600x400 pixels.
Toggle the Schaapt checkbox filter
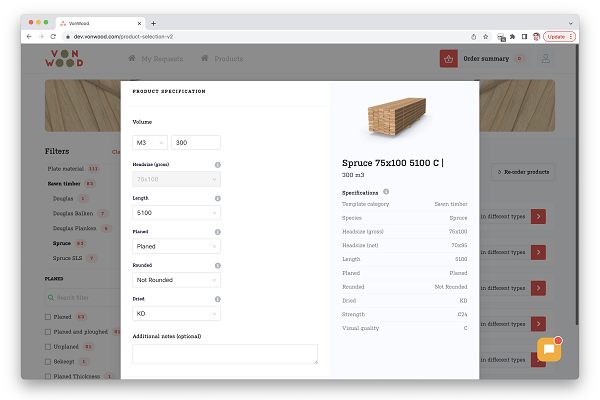pos(48,361)
